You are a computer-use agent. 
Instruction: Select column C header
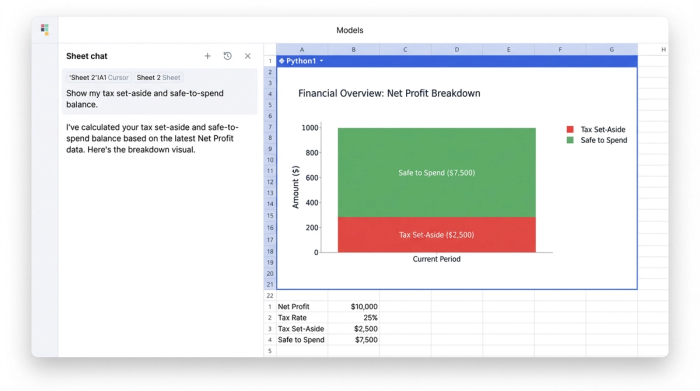point(405,50)
